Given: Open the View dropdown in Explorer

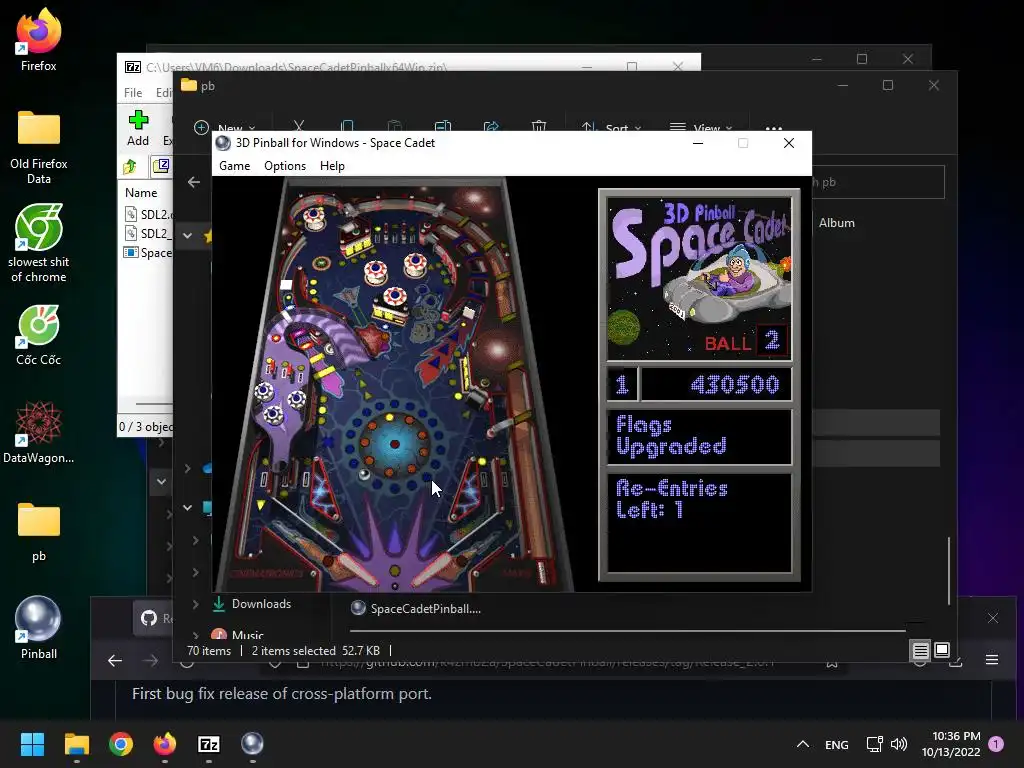Looking at the screenshot, I should (x=701, y=127).
